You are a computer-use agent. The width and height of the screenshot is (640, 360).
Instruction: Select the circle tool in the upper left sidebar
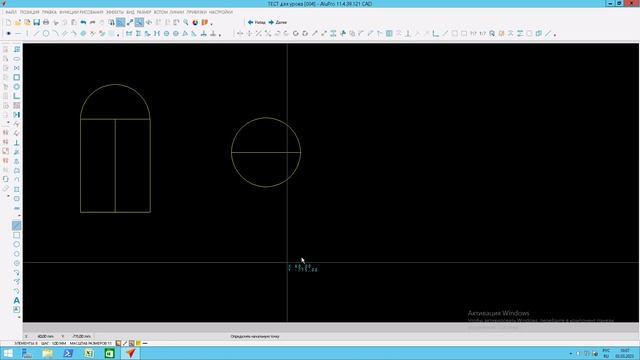click(x=16, y=87)
